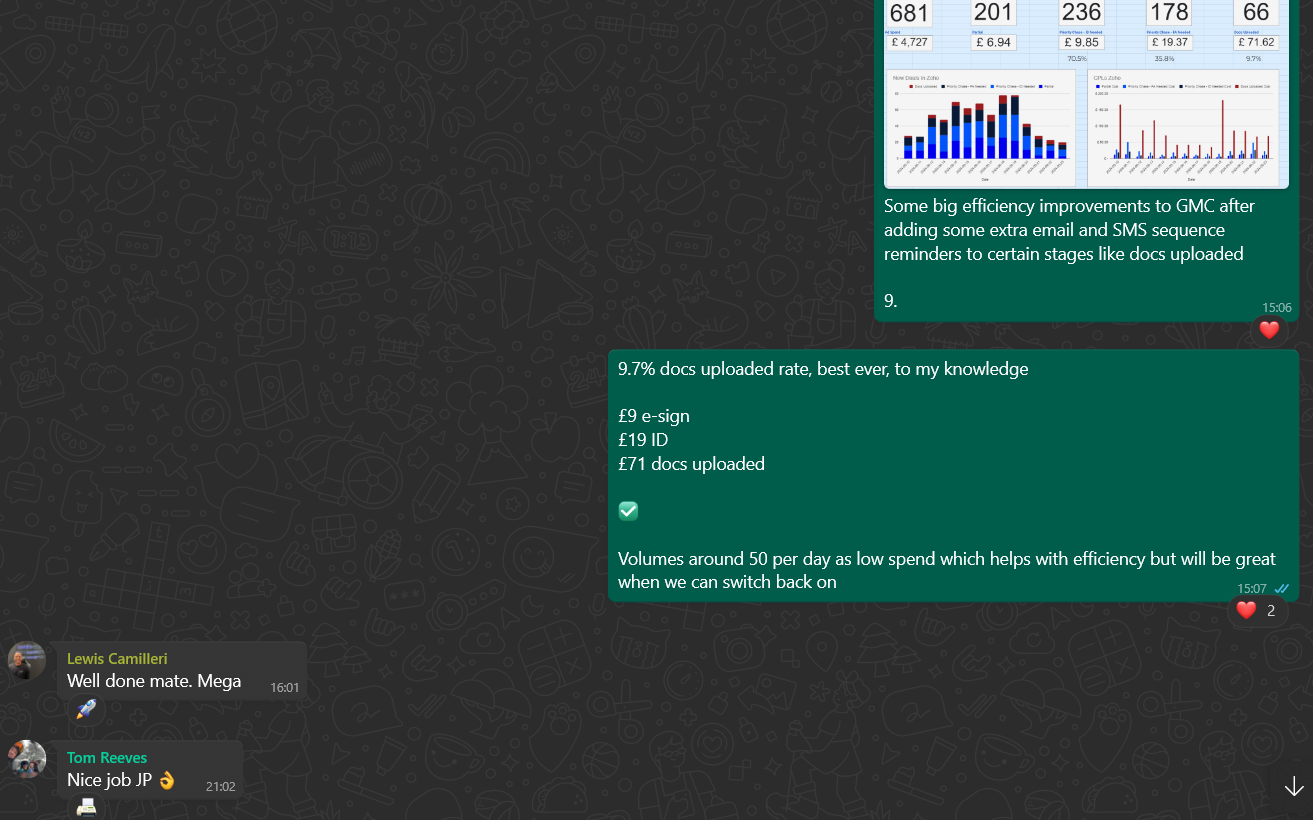Click the Tom Reeves sender name
Screen dimensions: 1313x820
107,757
